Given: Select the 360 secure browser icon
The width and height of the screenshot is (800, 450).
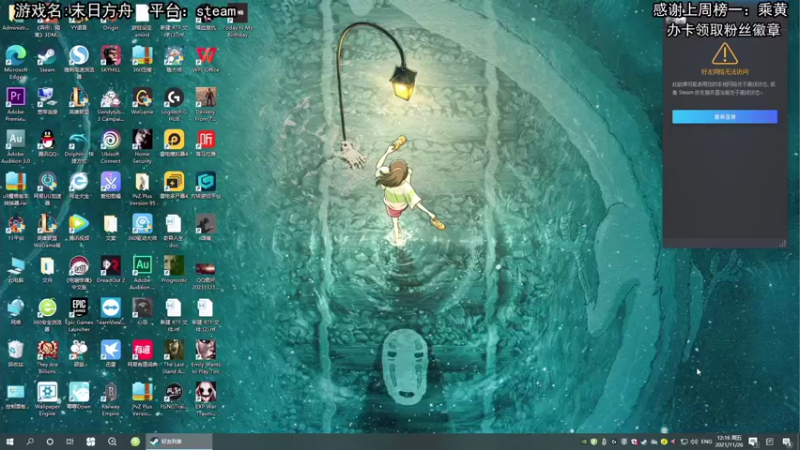Looking at the screenshot, I should [x=47, y=308].
